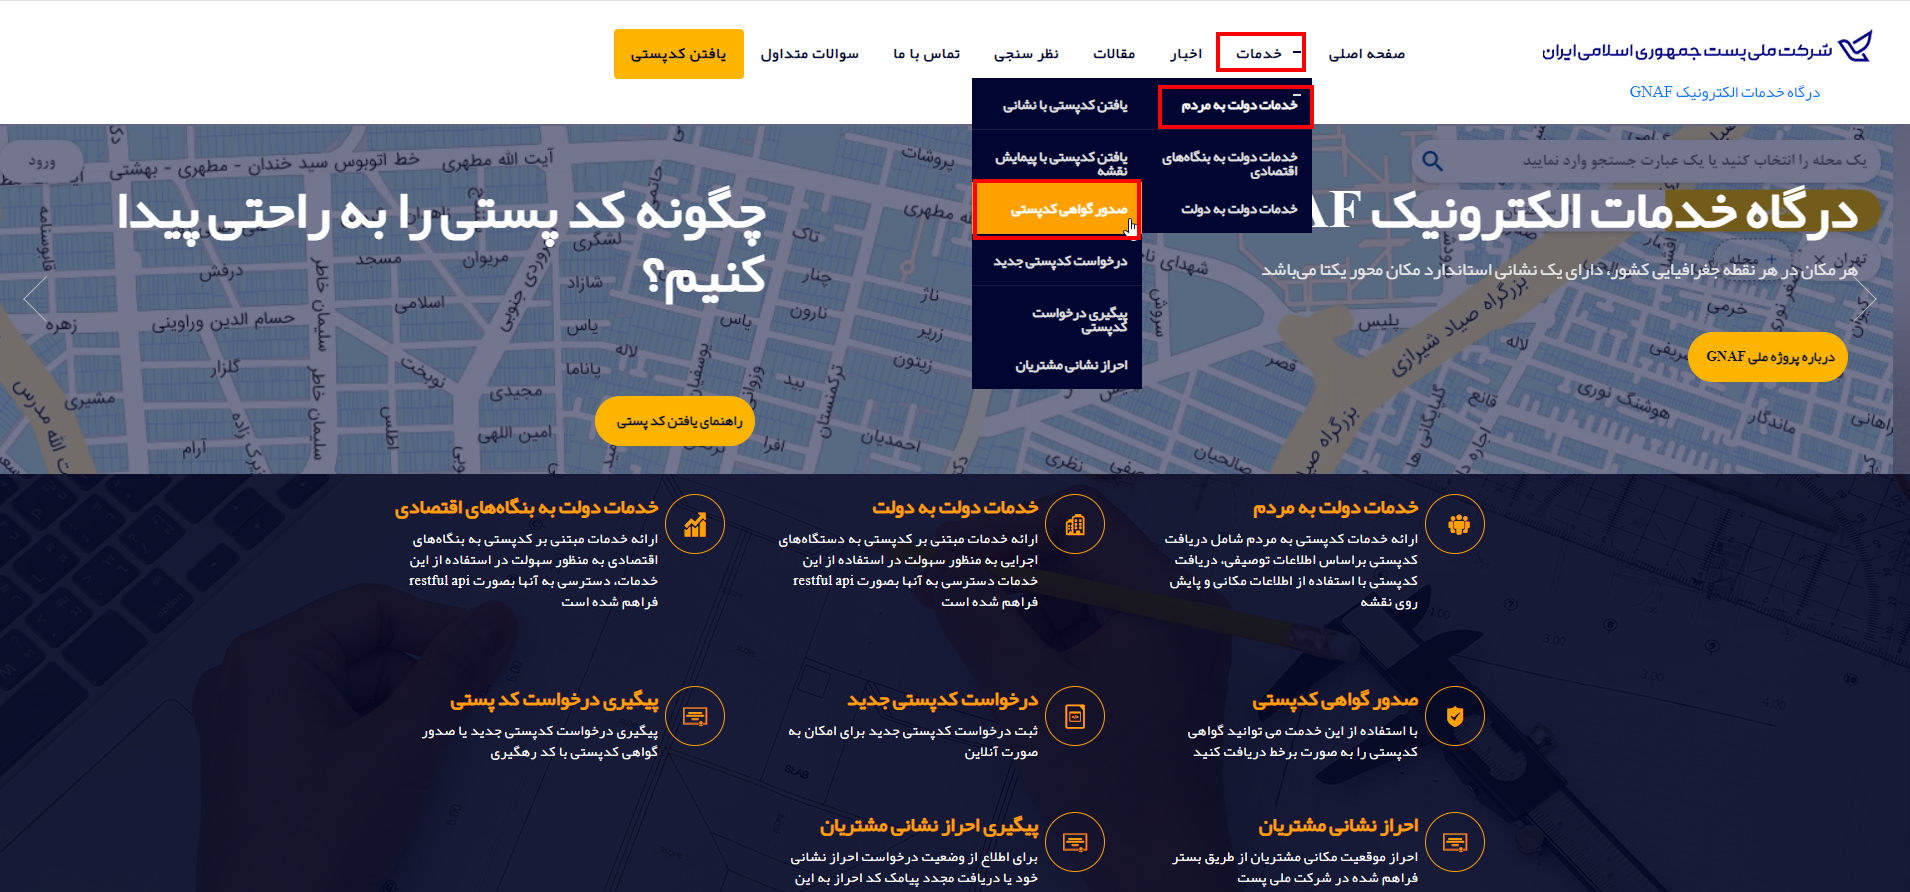The height and width of the screenshot is (892, 1910).
Task: Click the چگونه کد پستی را slide title
Action: tap(441, 245)
